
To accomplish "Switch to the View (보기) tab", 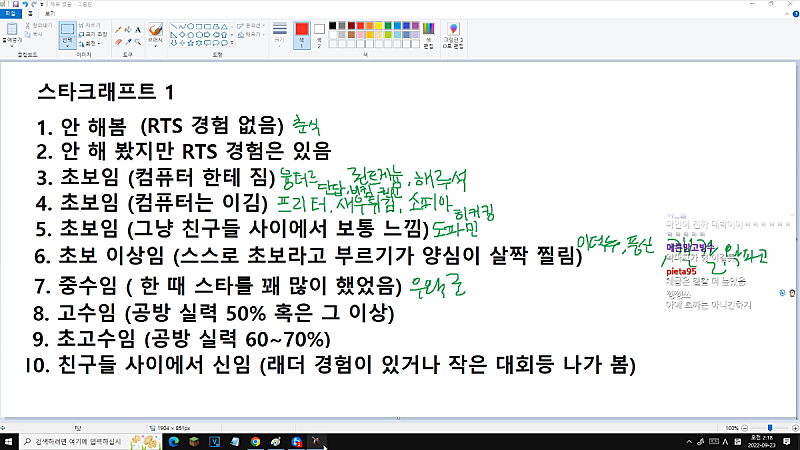I will coord(49,14).
